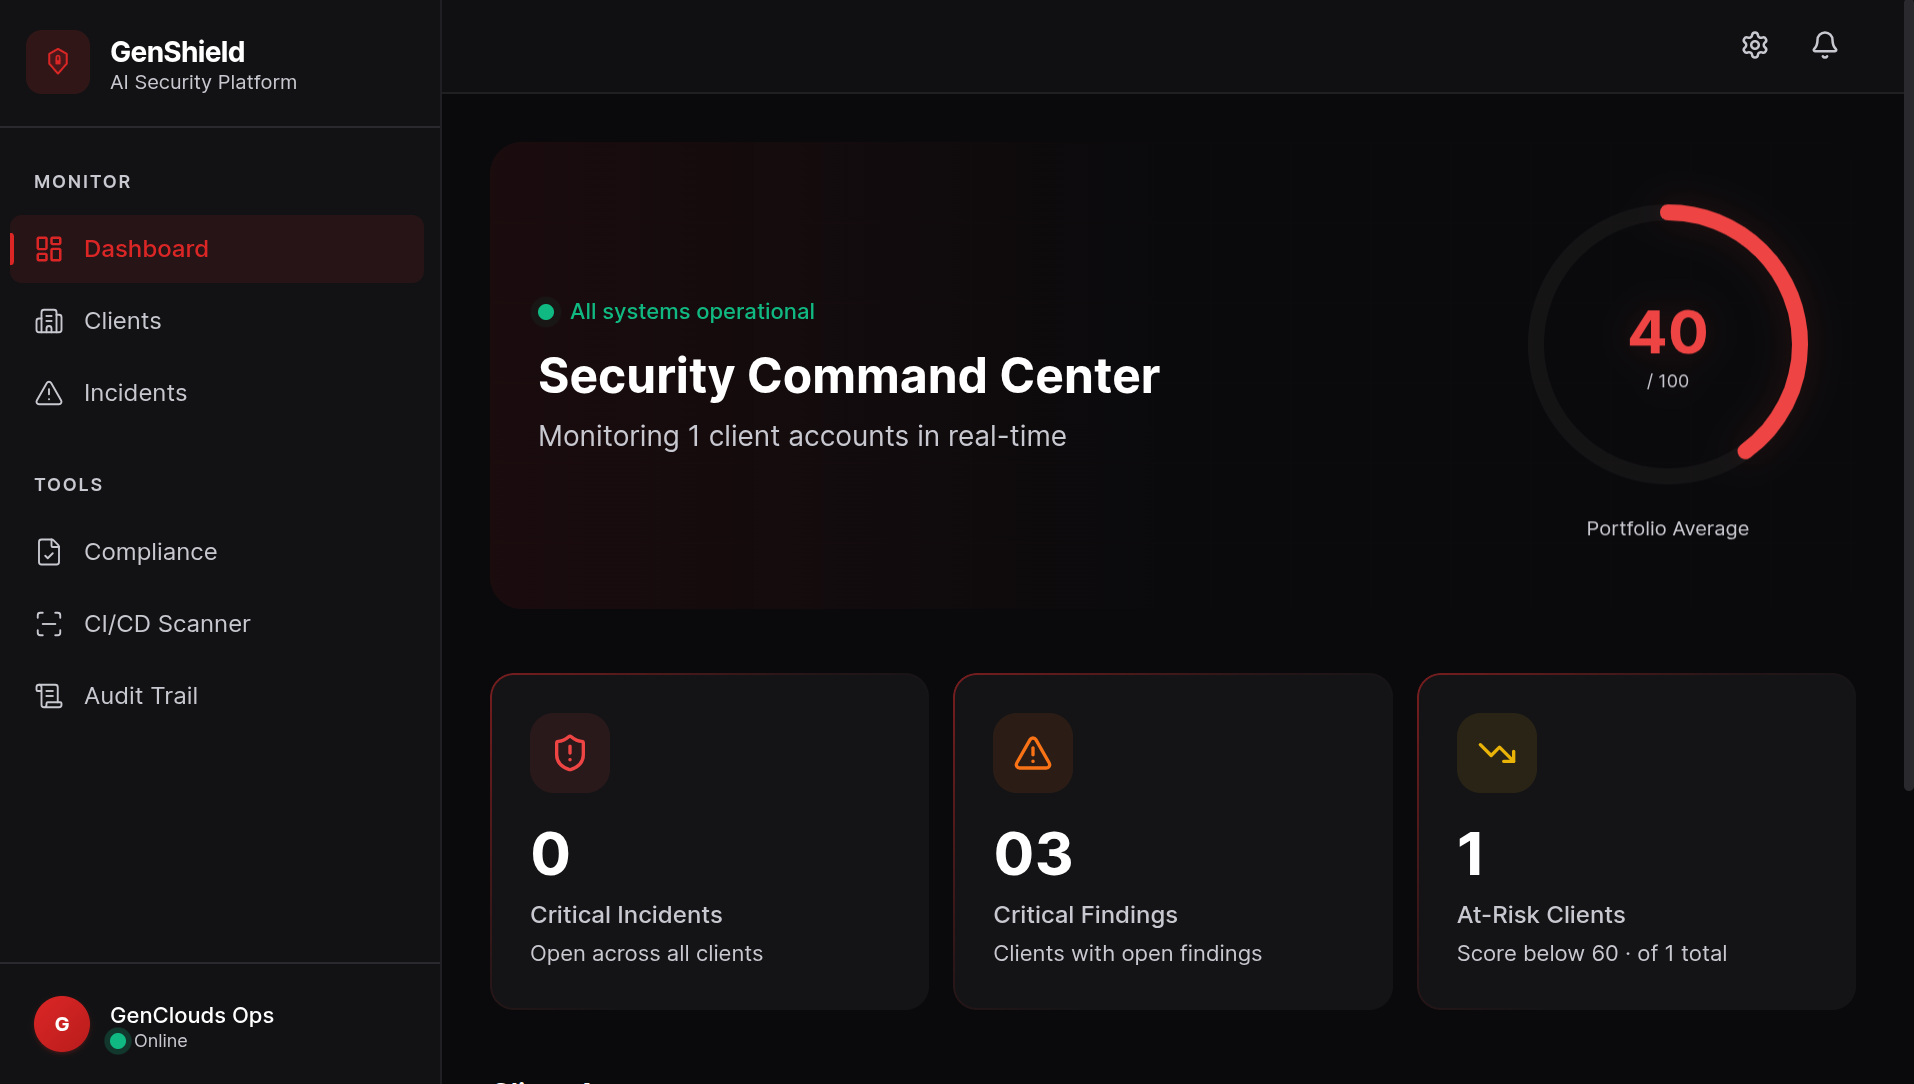Click the CI/CD Scanner scan icon
Screen dimensions: 1914x1084
tap(49, 624)
